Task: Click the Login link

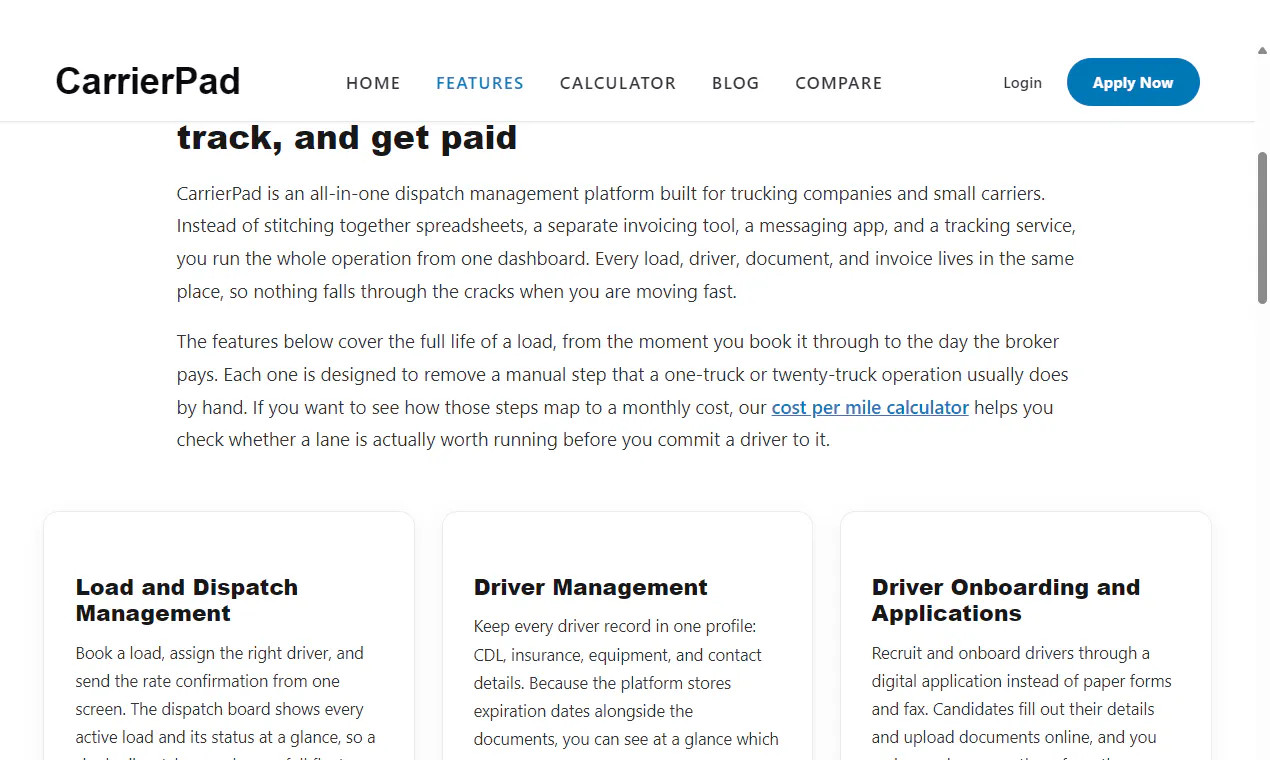Action: (x=1023, y=83)
